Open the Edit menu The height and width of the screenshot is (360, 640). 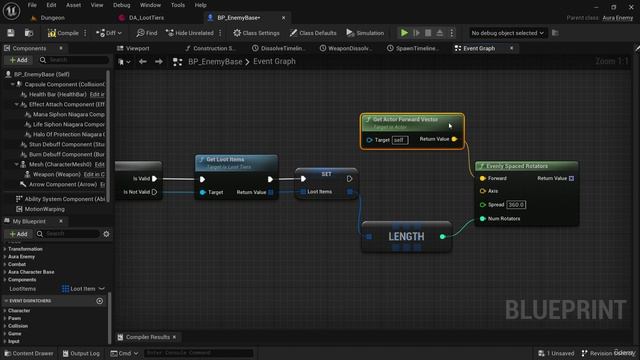click(51, 5)
